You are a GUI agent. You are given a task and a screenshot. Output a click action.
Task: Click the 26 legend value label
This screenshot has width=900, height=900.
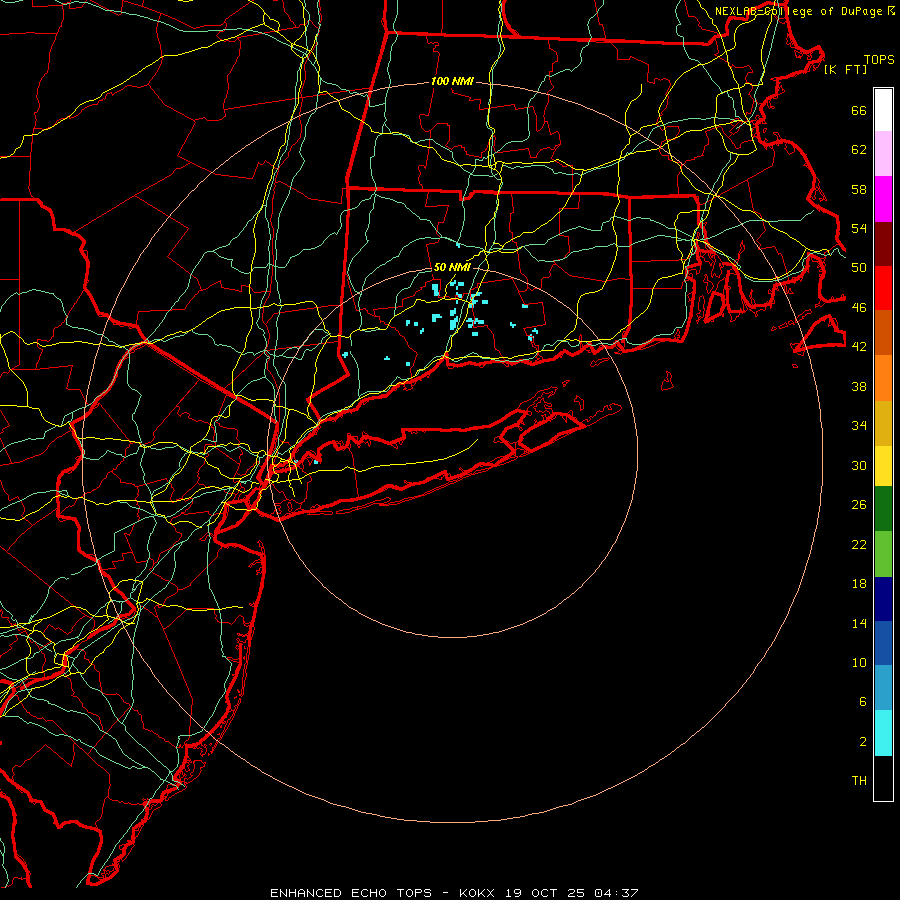(x=859, y=505)
